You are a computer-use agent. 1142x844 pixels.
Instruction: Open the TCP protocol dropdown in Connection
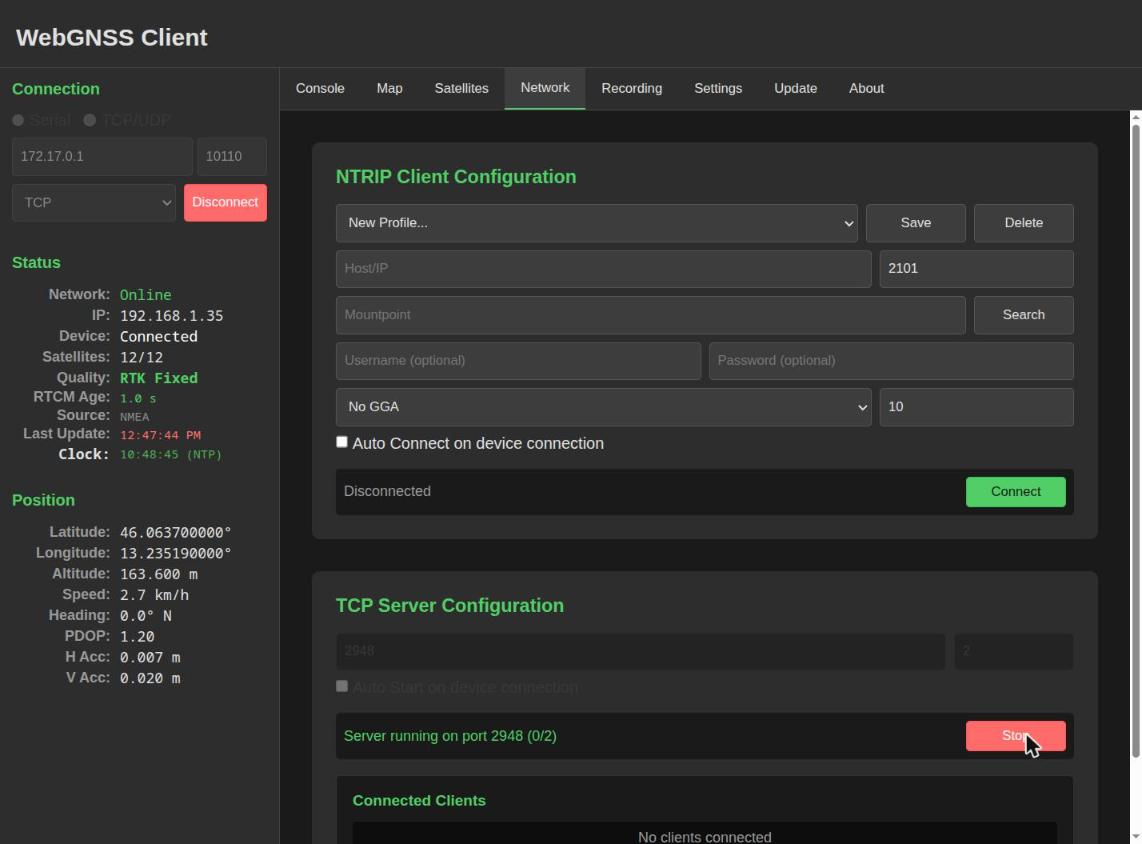(x=94, y=202)
